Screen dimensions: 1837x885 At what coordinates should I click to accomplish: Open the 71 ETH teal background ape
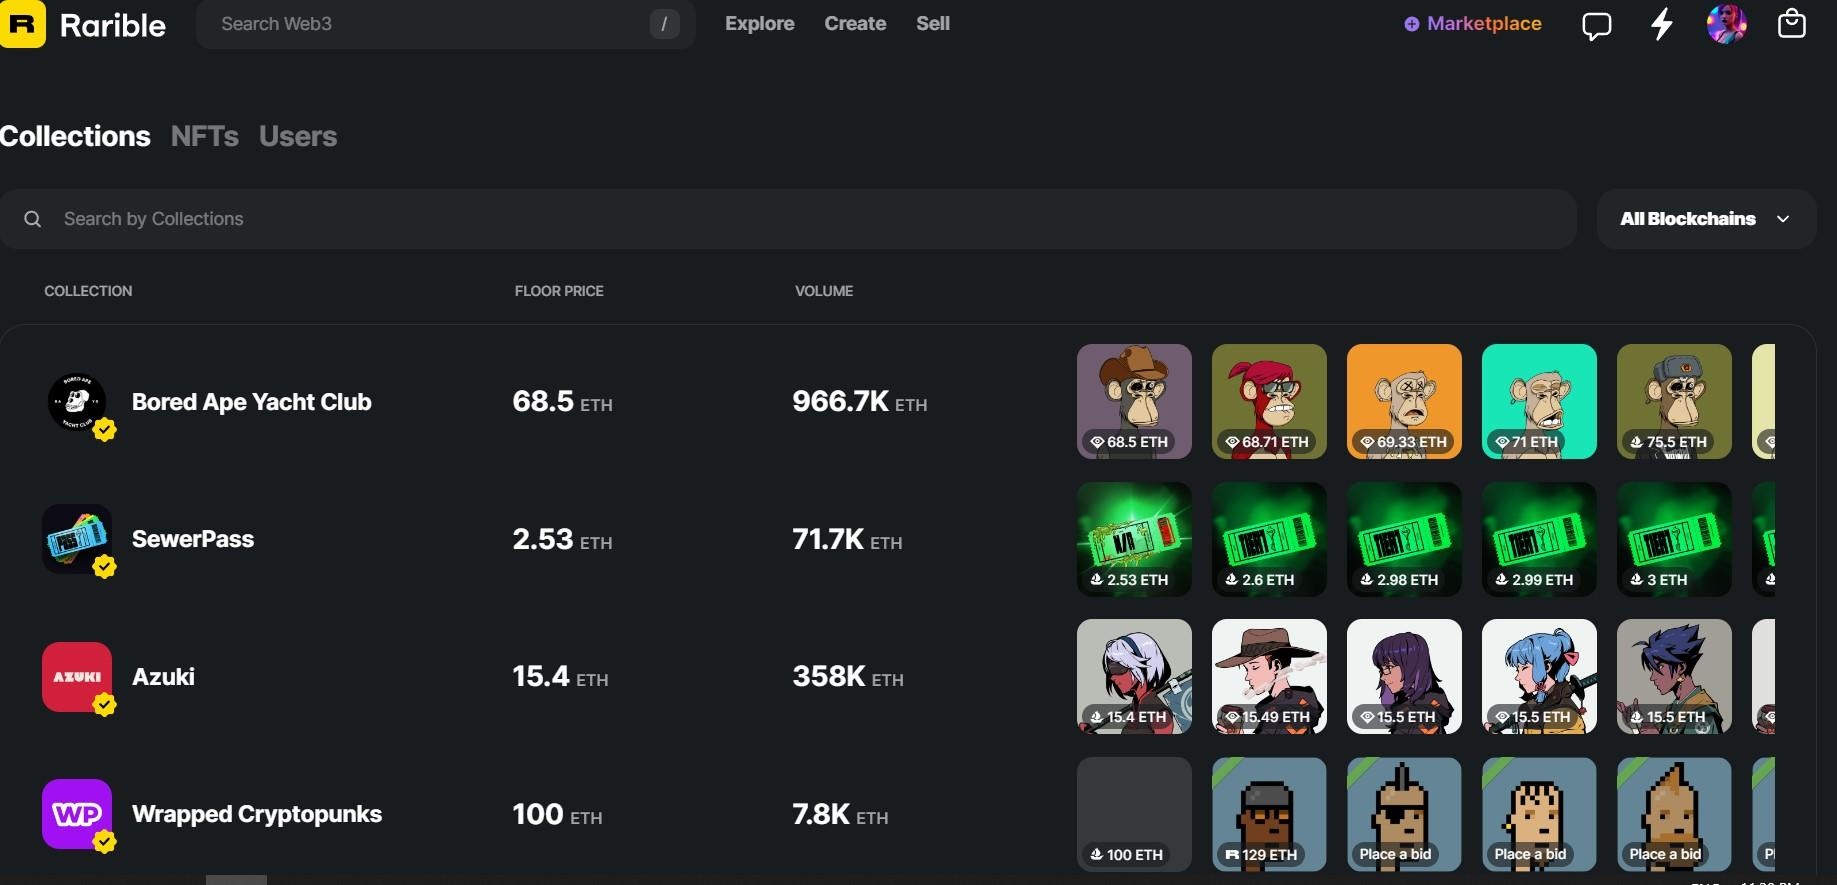tap(1539, 402)
